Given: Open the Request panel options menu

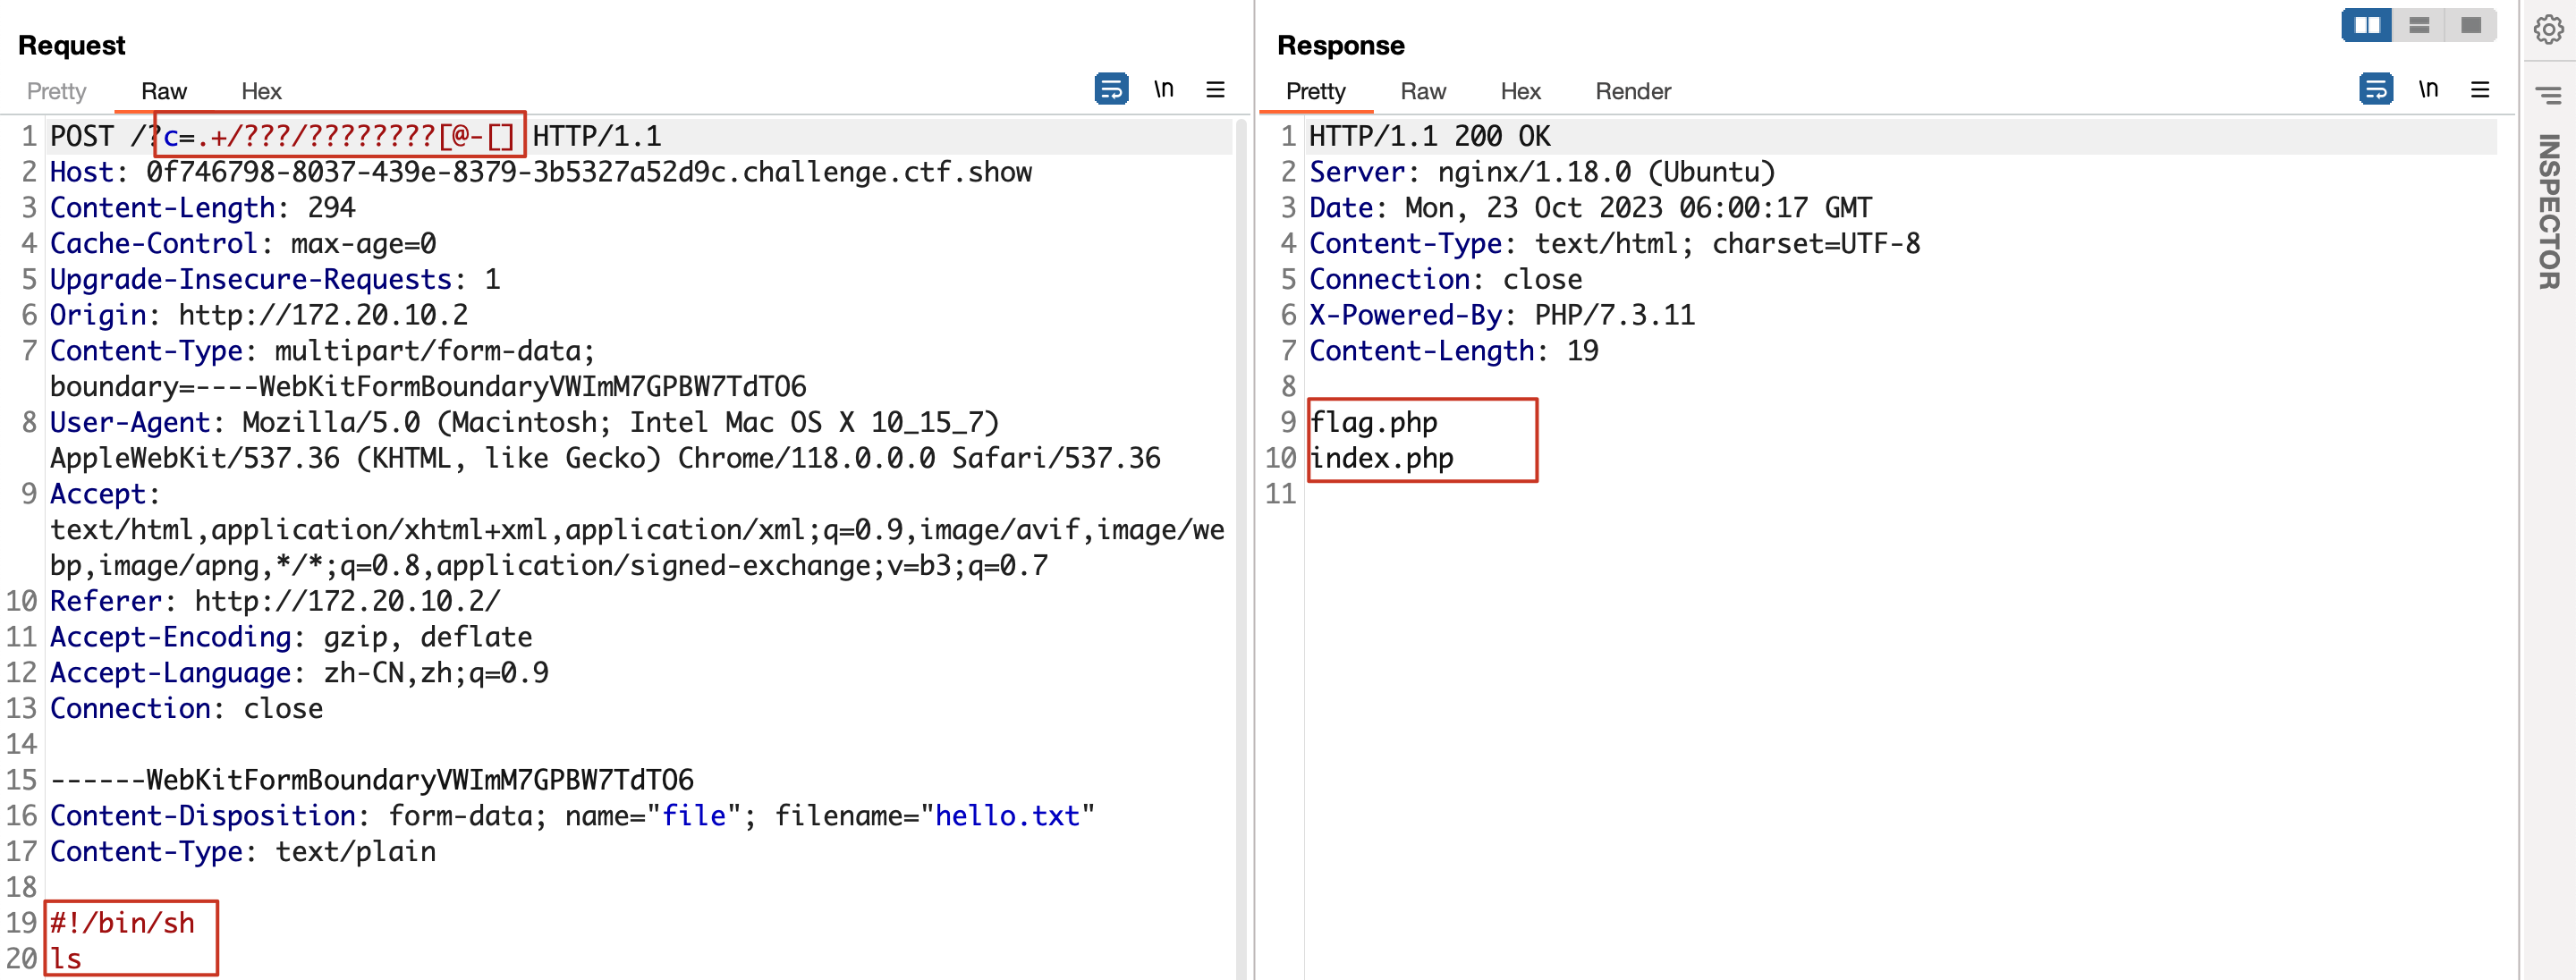Looking at the screenshot, I should pos(1215,90).
